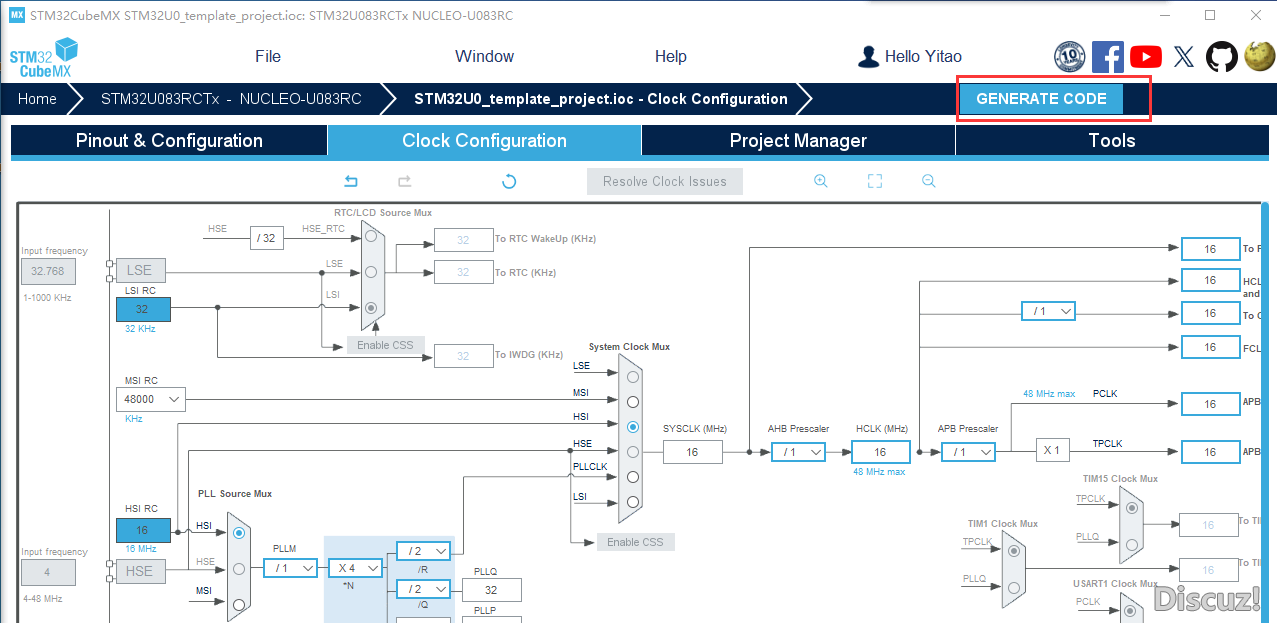Select MSI in System Clock Mux
1277x623 pixels.
pos(631,402)
